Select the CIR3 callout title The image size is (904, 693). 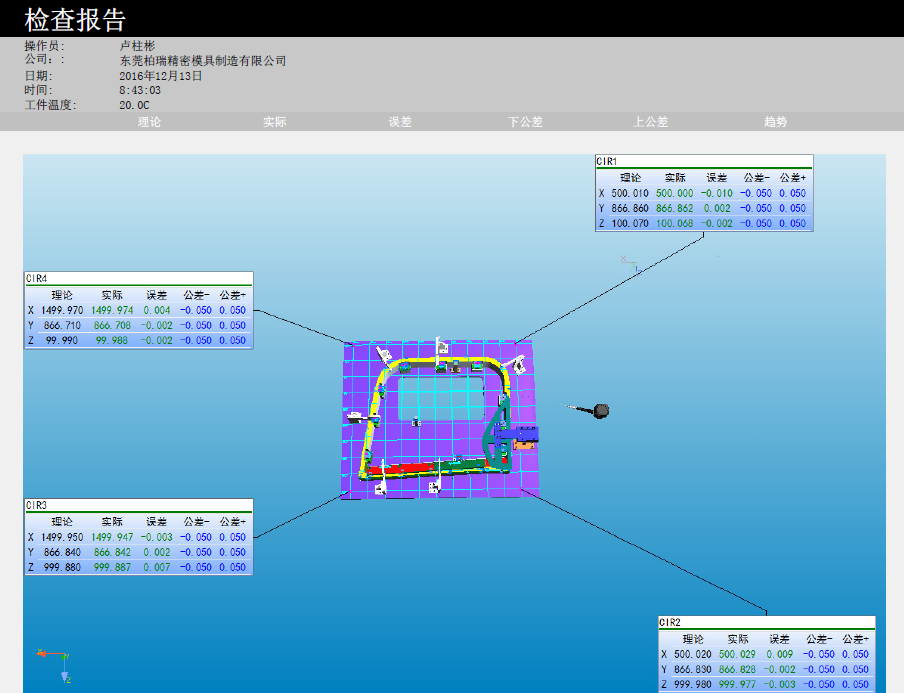37,505
